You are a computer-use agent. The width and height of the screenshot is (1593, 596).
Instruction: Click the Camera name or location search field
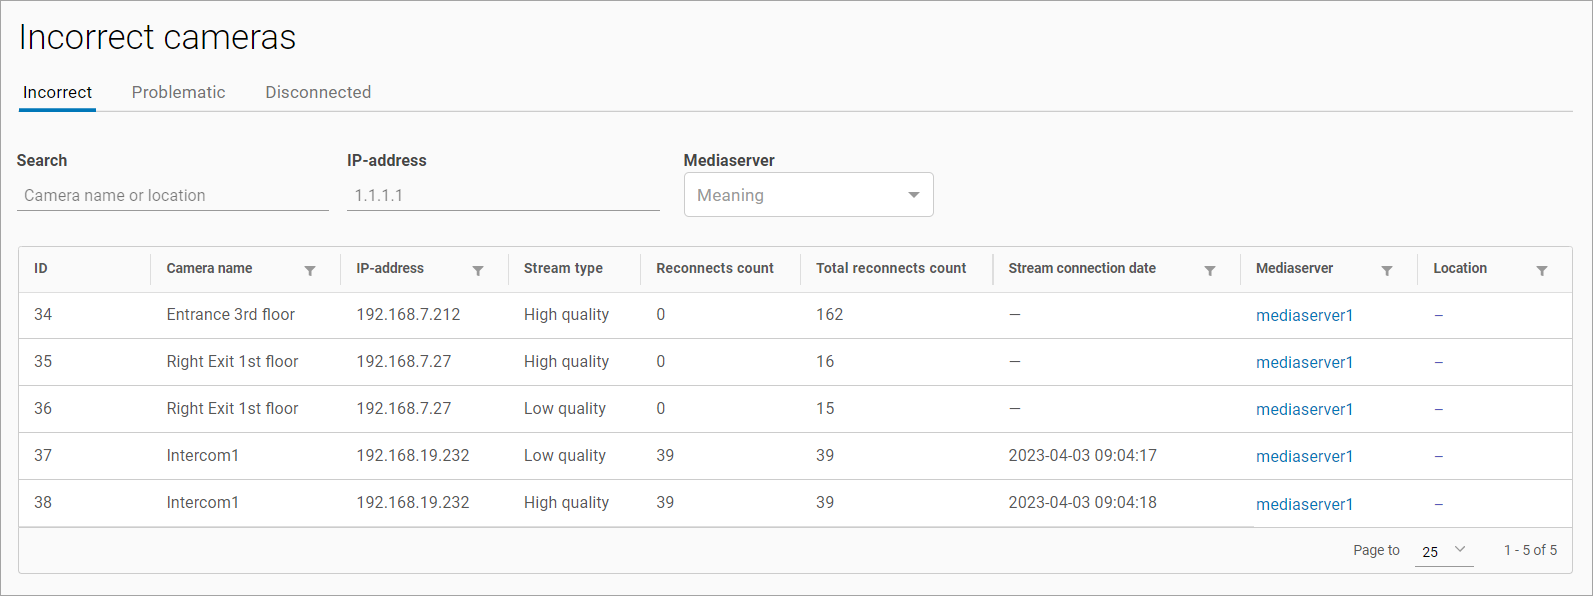click(172, 196)
